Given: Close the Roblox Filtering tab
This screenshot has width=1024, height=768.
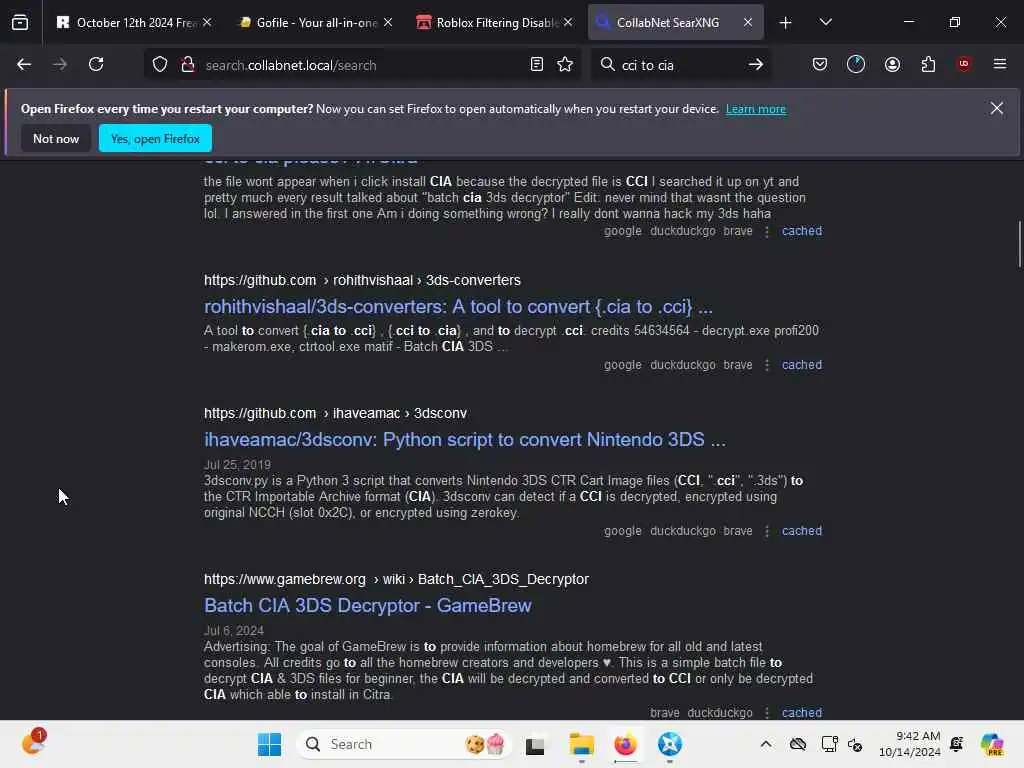Looking at the screenshot, I should pyautogui.click(x=568, y=23).
